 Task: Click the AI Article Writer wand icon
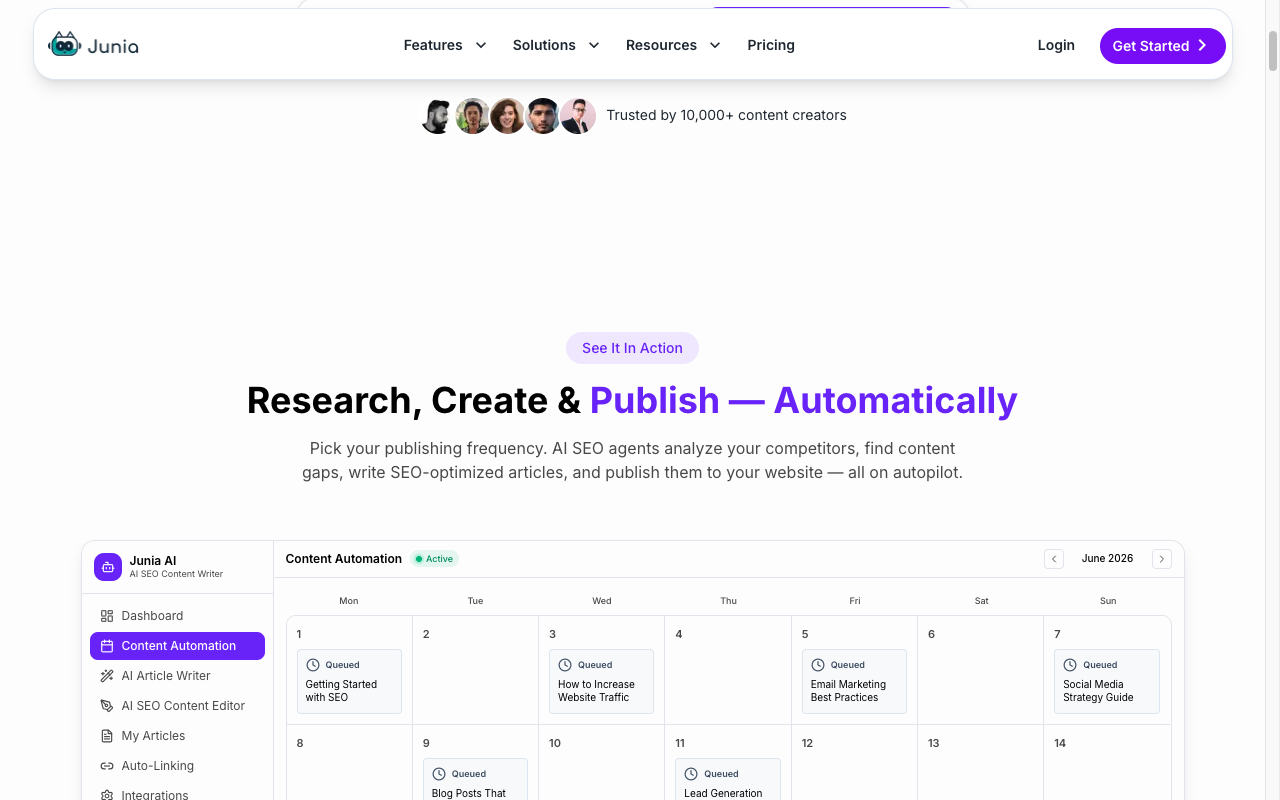point(107,676)
